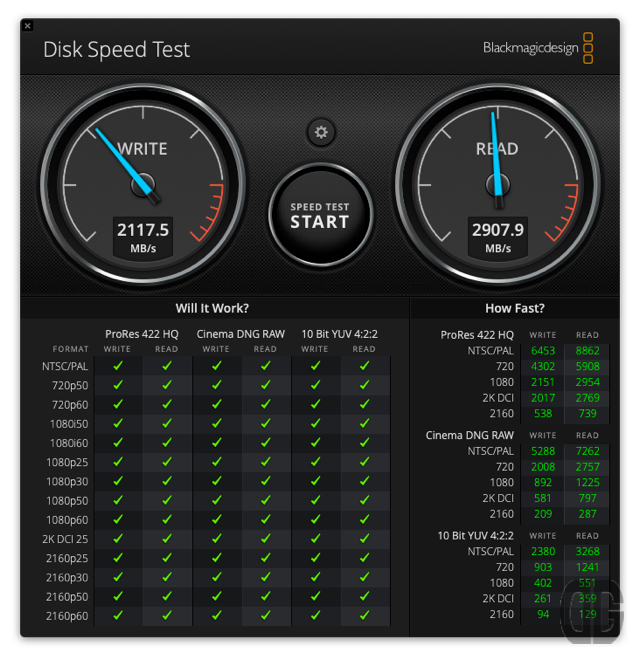Click 1080p50 ProRes 422 HQ read checkmark
Screen dimensions: 640x660
pyautogui.click(x=167, y=500)
